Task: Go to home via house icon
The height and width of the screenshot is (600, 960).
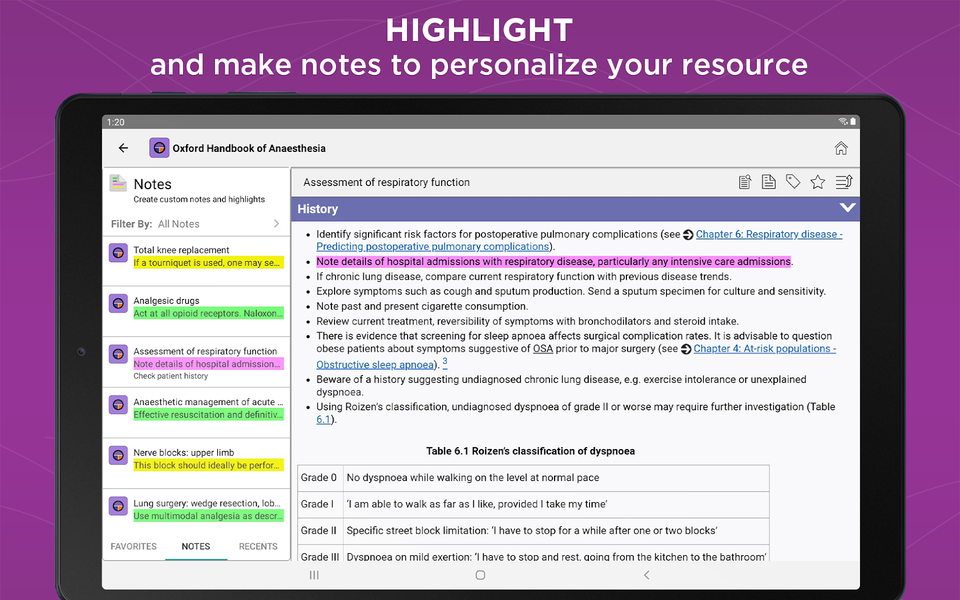Action: [841, 148]
